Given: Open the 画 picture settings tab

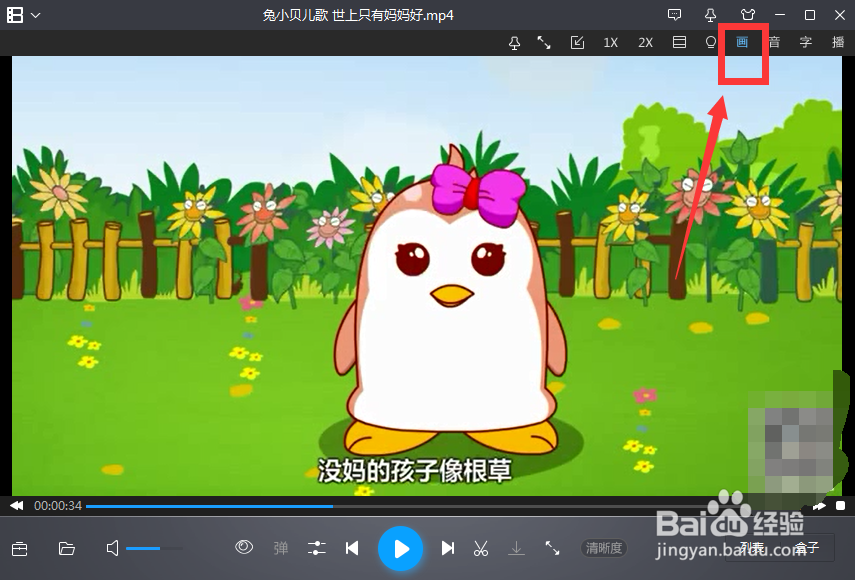Looking at the screenshot, I should [742, 42].
